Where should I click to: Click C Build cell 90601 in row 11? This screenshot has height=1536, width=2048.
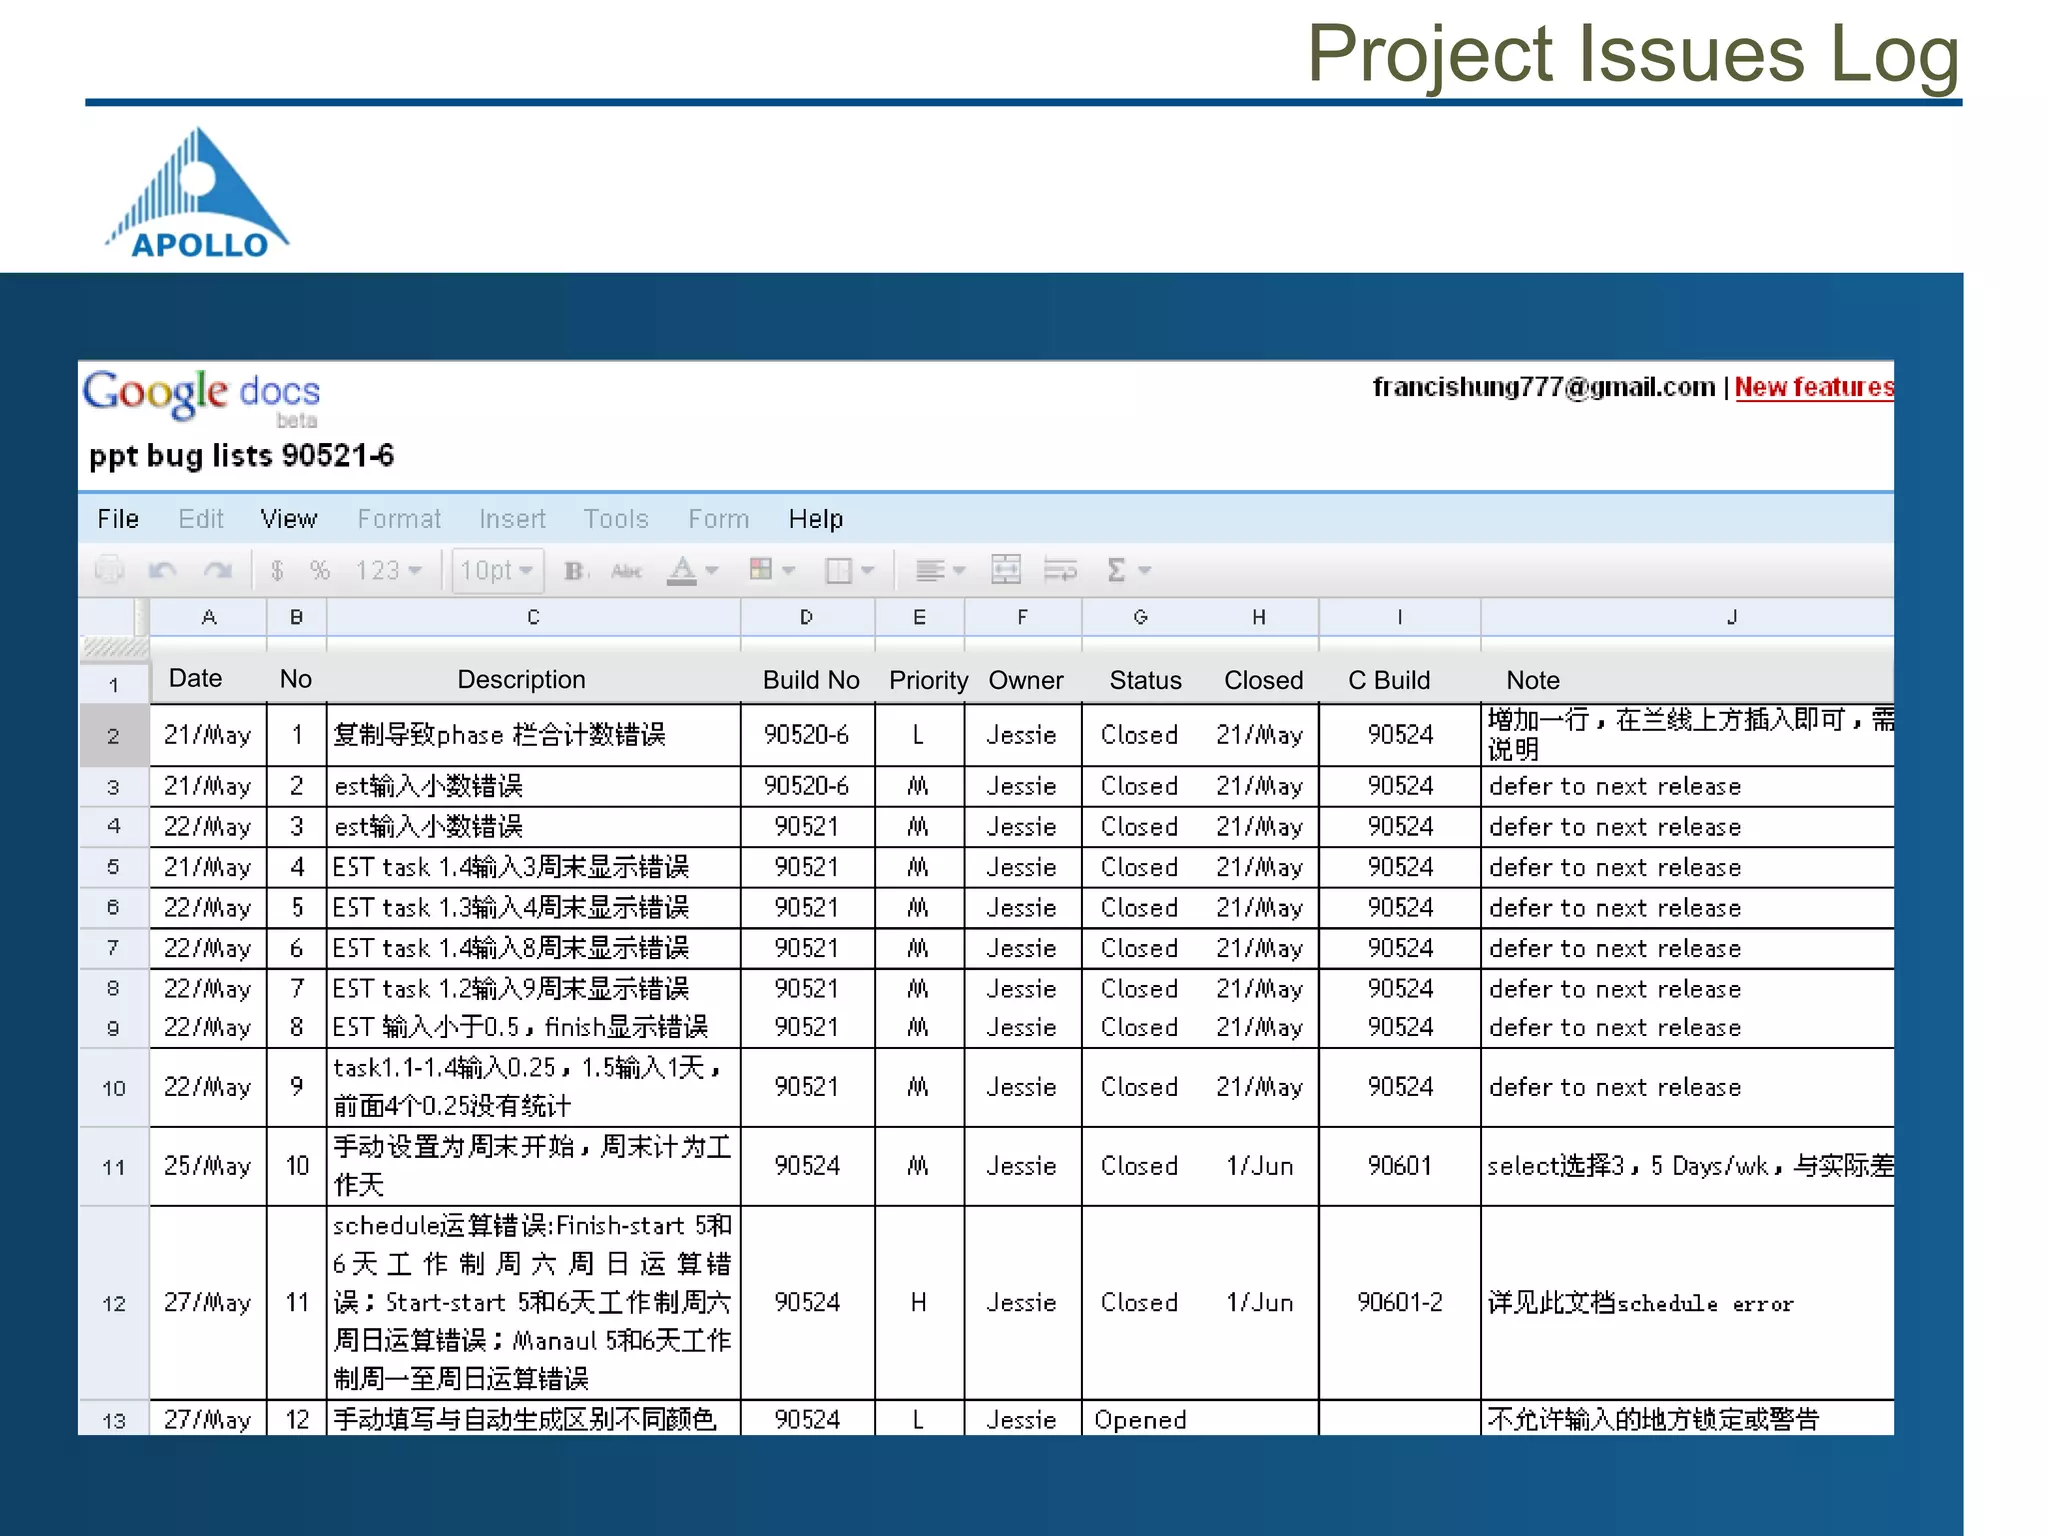[x=1399, y=1166]
